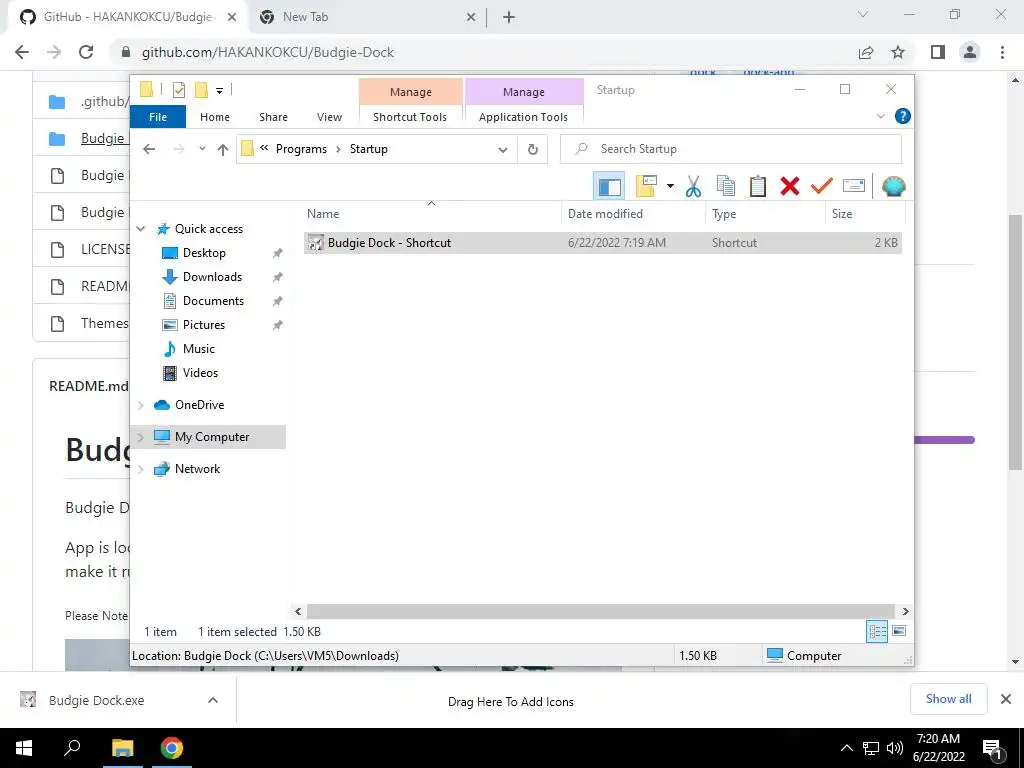Click the horizontal scrollbar in file list
The image size is (1024, 768).
pos(601,611)
